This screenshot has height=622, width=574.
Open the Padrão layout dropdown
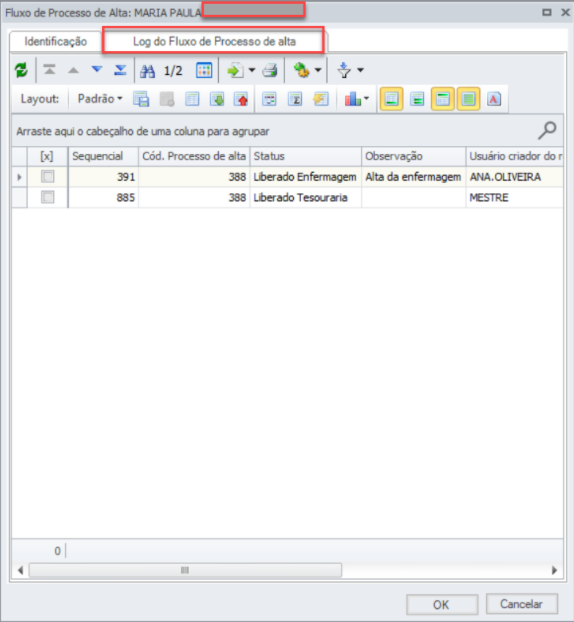click(x=100, y=99)
